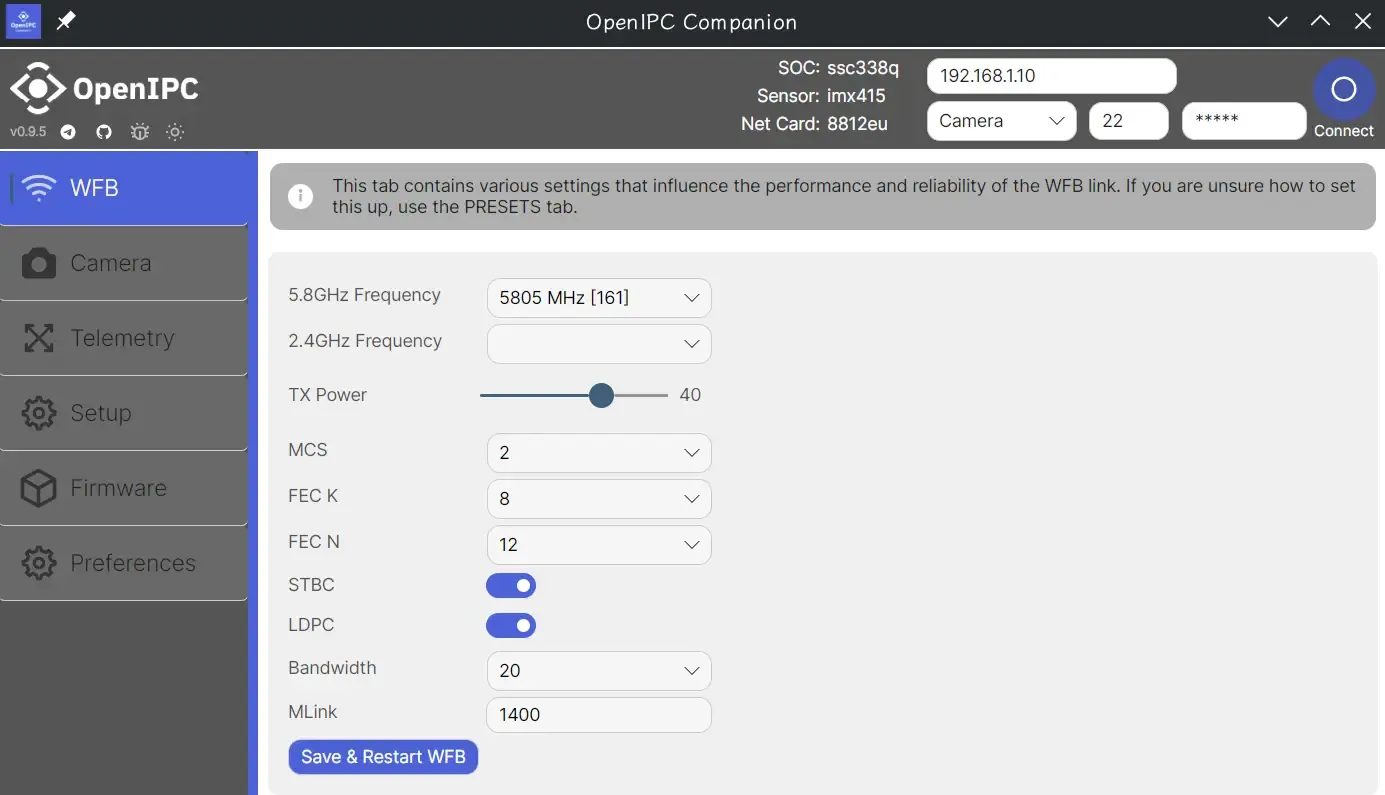Image resolution: width=1385 pixels, height=795 pixels.
Task: Toggle the light/dark theme sun icon
Action: click(x=175, y=132)
